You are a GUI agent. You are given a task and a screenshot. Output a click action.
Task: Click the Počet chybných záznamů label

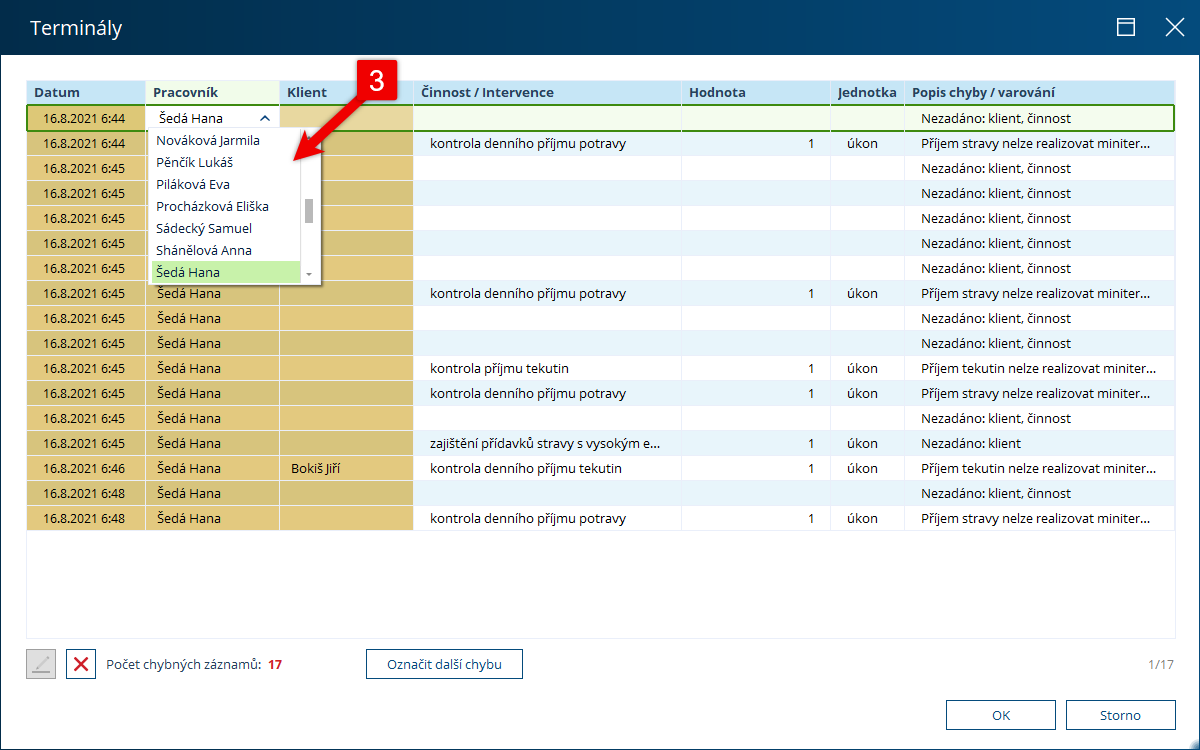184,664
